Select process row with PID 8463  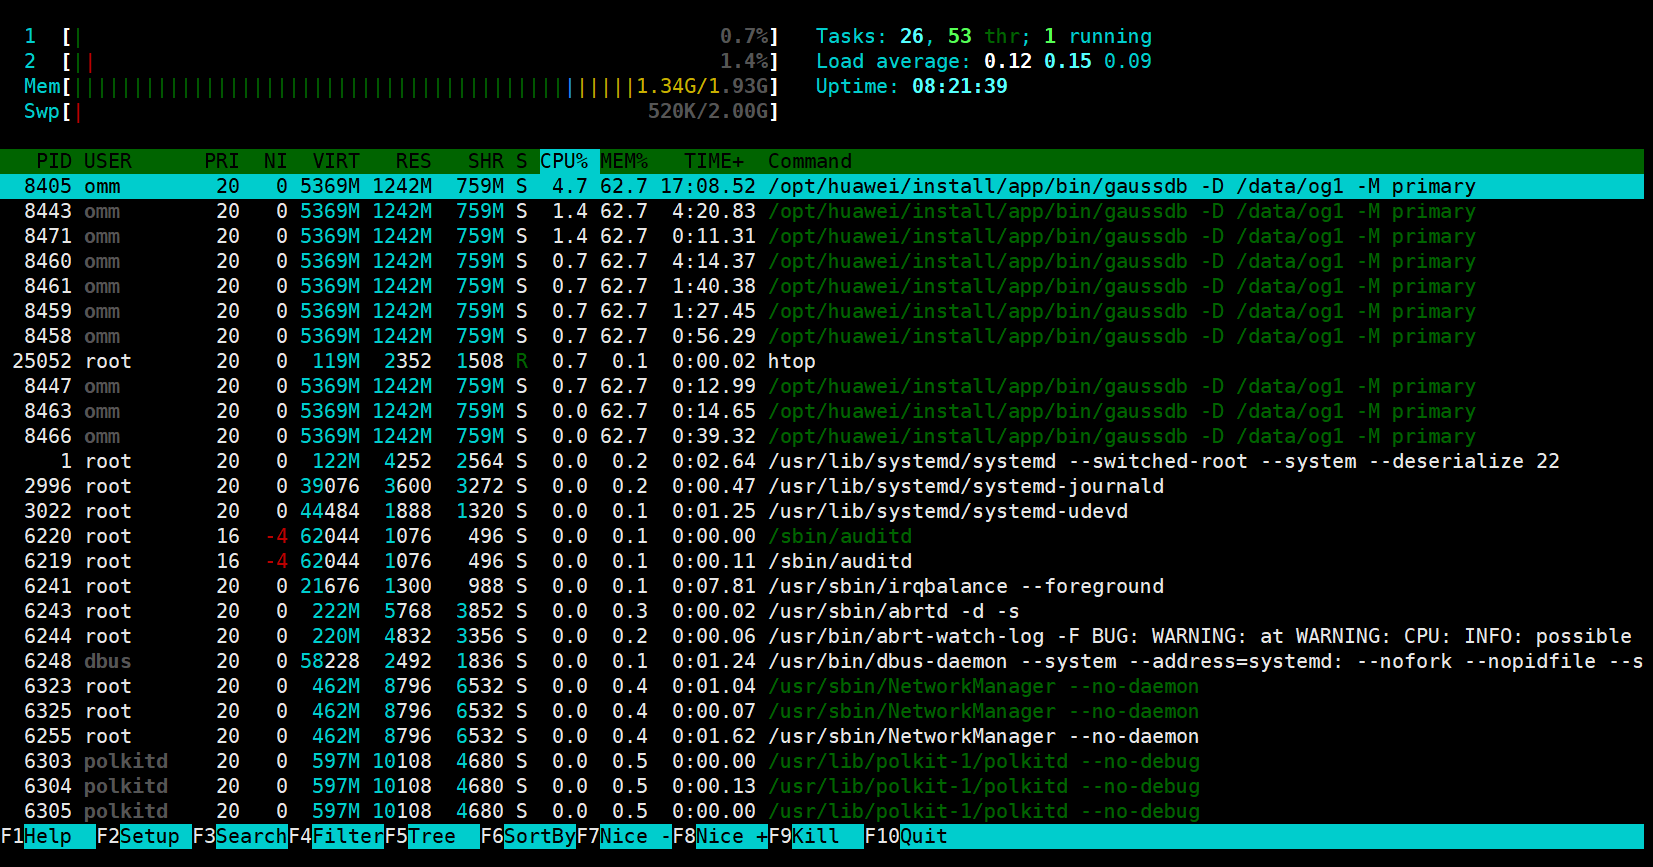click(x=822, y=411)
